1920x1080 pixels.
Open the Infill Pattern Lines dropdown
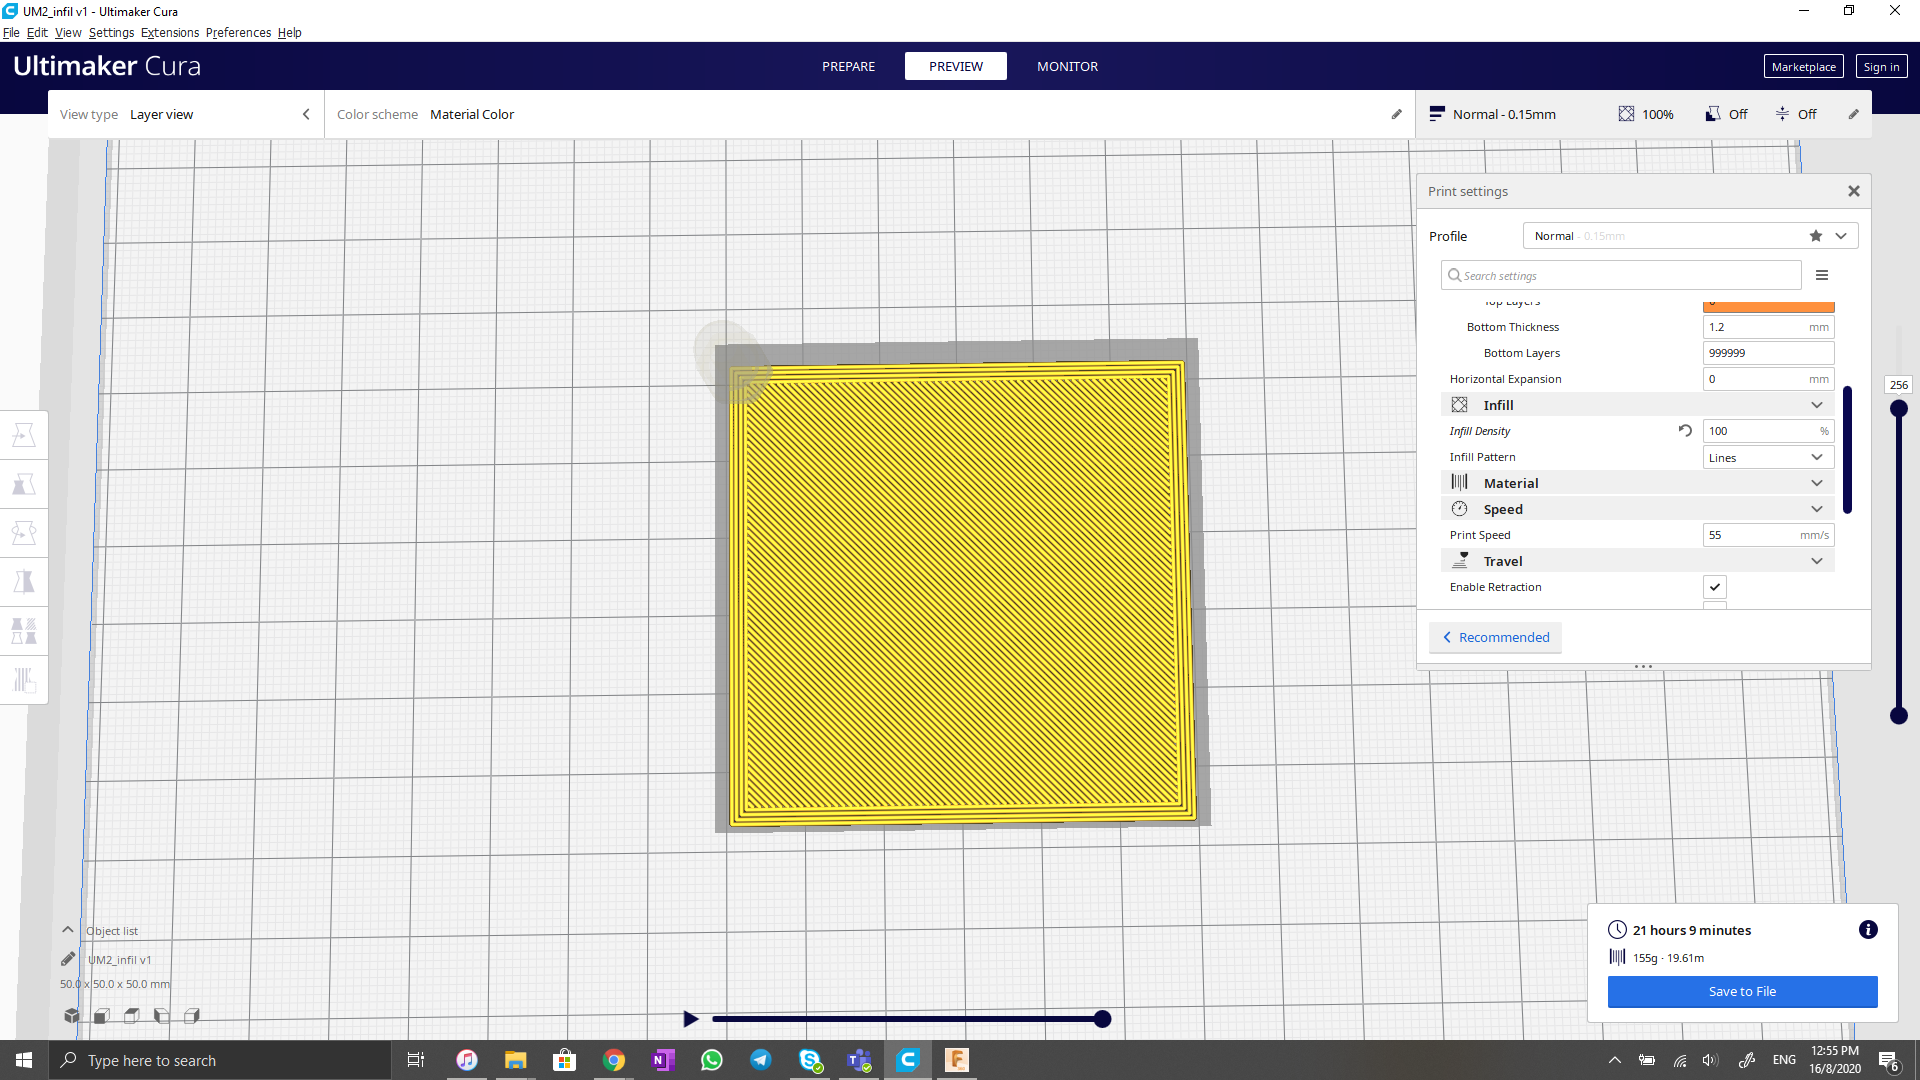[x=1768, y=457]
